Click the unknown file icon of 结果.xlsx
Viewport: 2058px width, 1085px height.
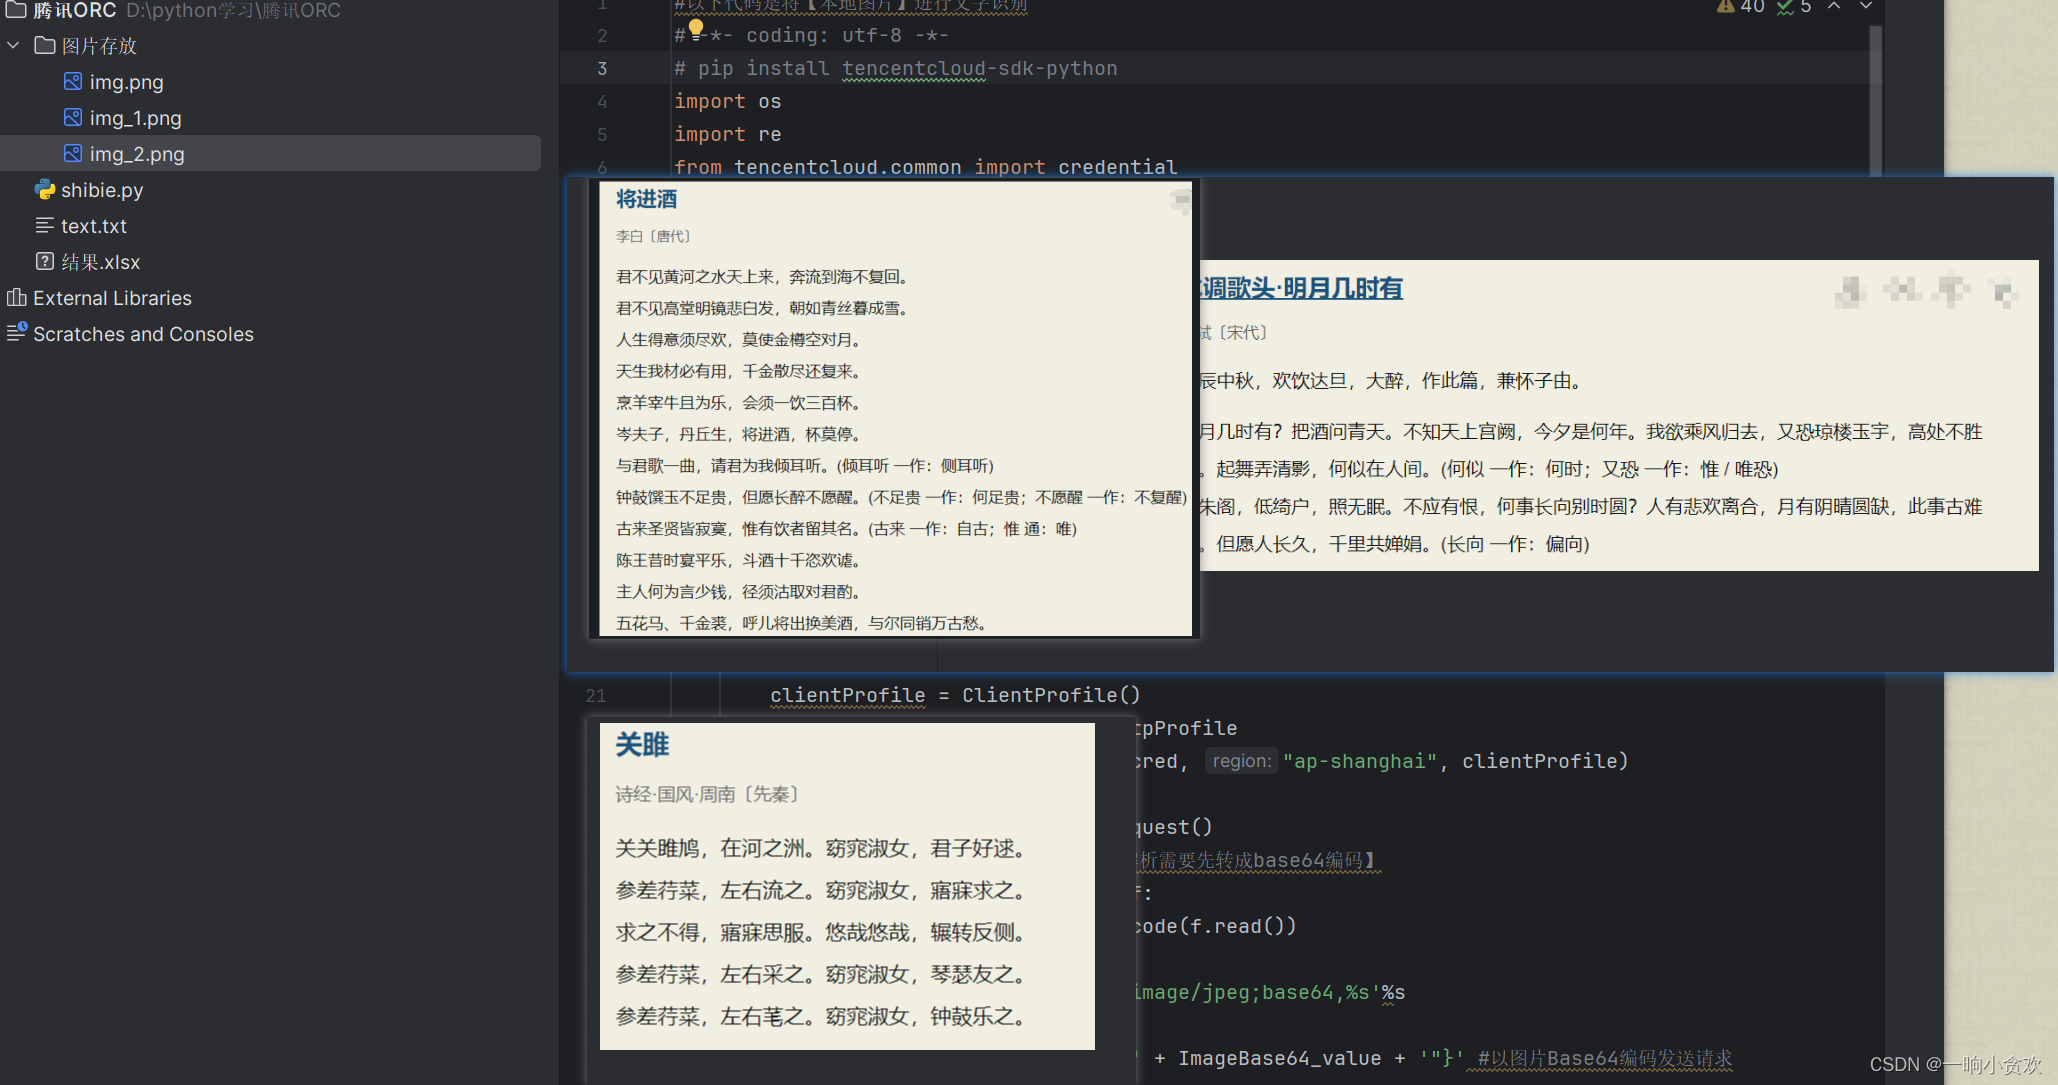tap(45, 261)
